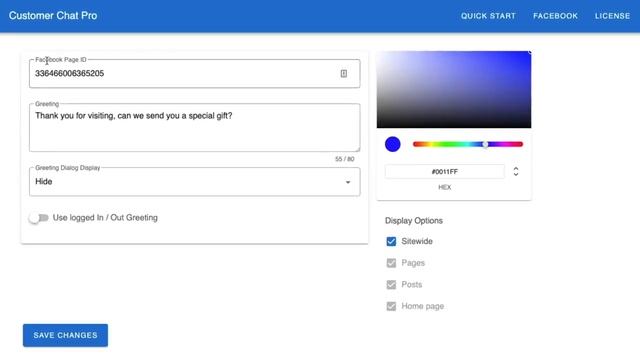Toggle the Pages checkbox

(x=391, y=263)
